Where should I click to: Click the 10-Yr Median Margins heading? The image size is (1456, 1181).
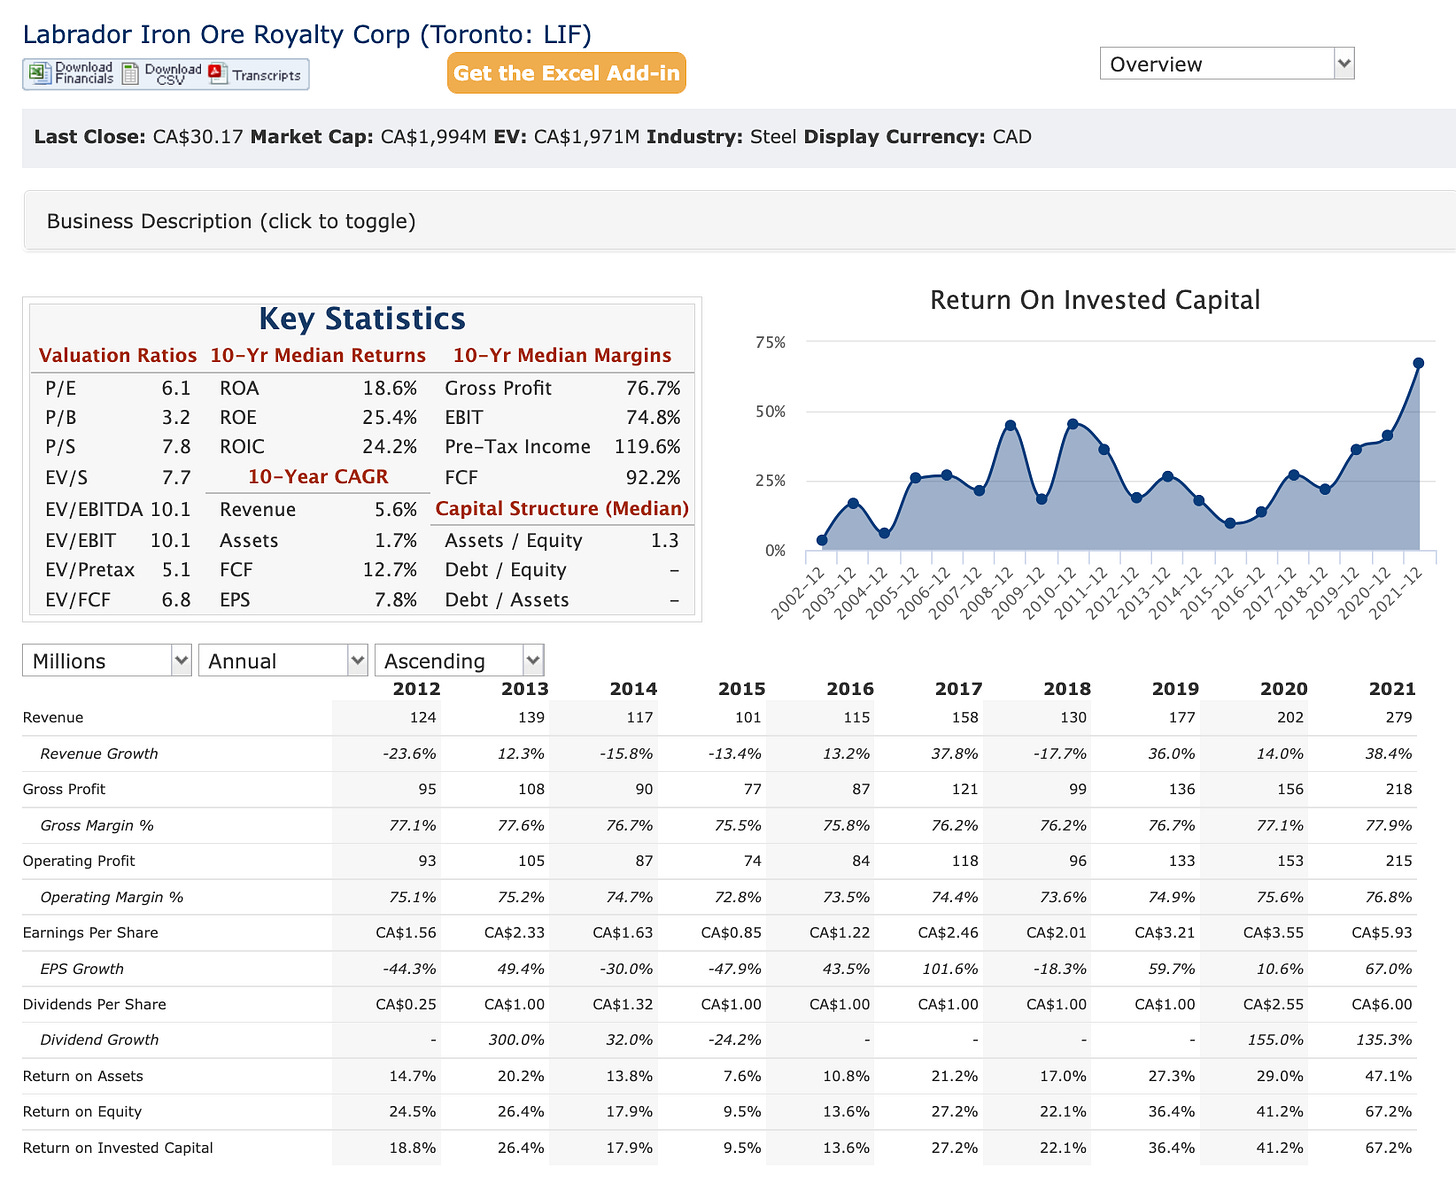[562, 355]
